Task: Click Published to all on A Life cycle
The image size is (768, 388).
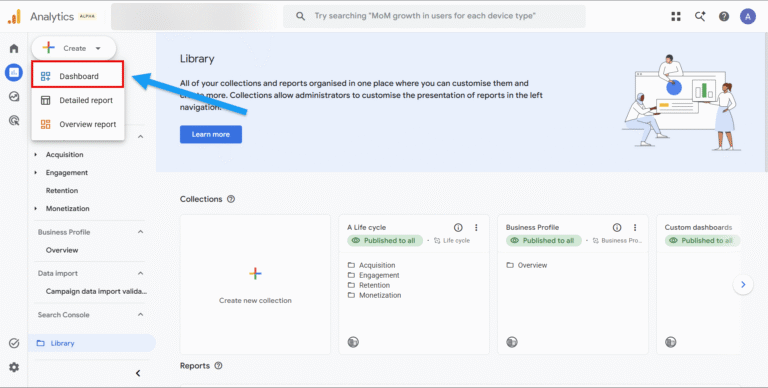Action: point(385,241)
